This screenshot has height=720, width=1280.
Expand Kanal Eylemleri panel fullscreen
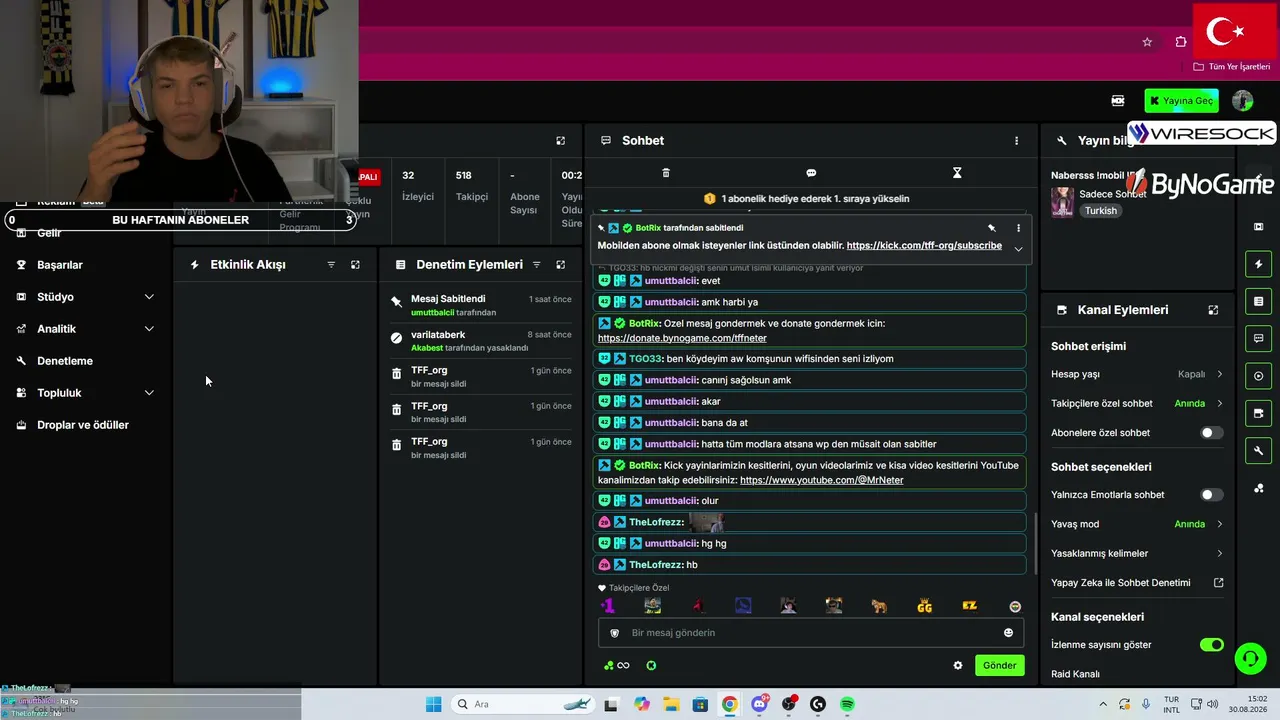point(1213,310)
